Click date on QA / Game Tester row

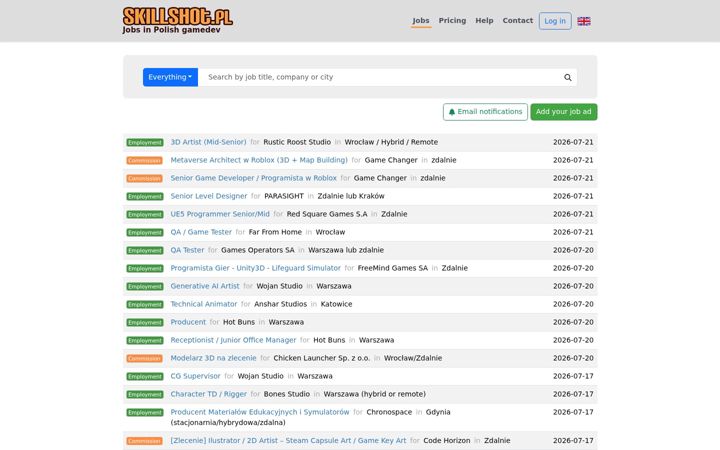click(573, 232)
